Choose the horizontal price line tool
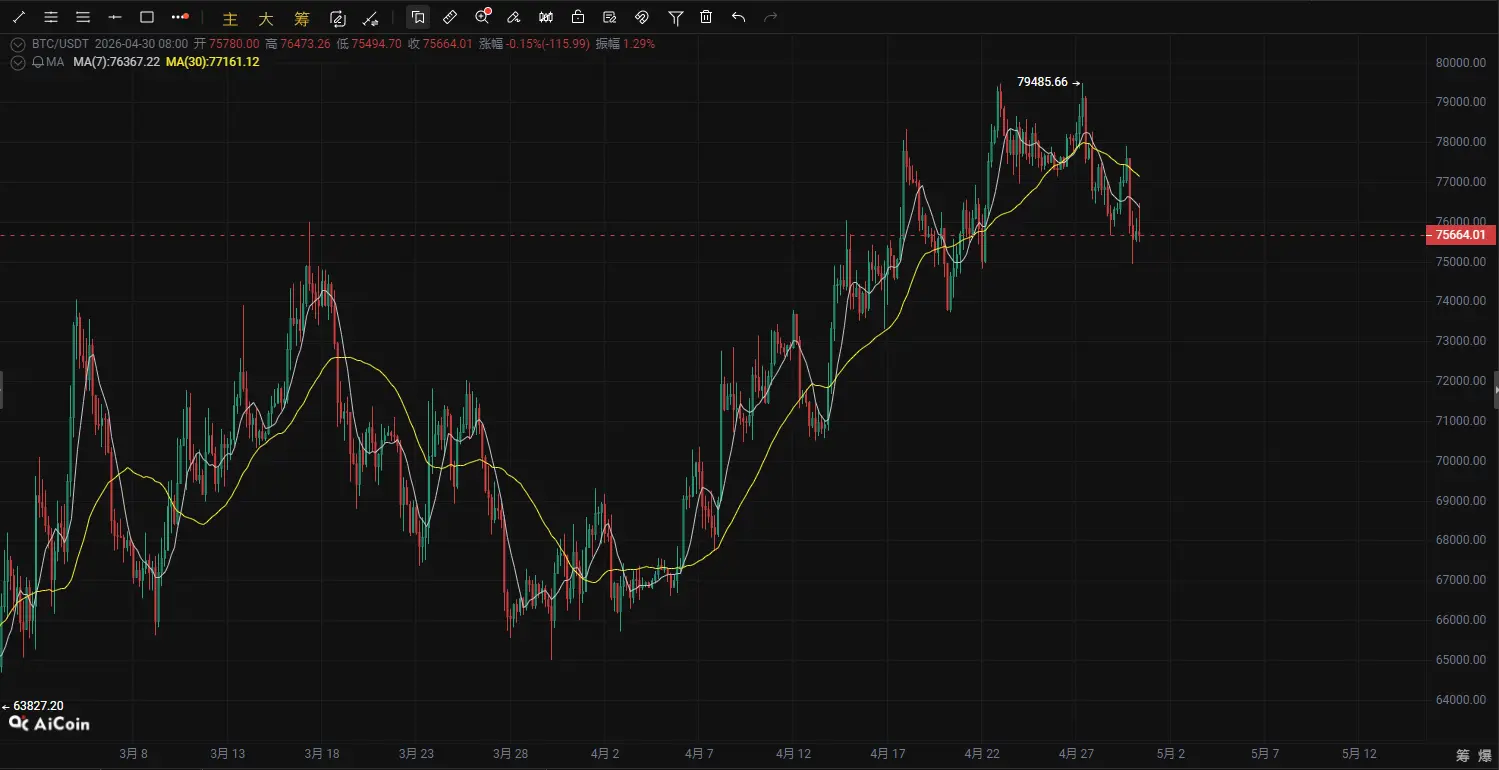Viewport: 1499px width, 770px height. (x=115, y=17)
